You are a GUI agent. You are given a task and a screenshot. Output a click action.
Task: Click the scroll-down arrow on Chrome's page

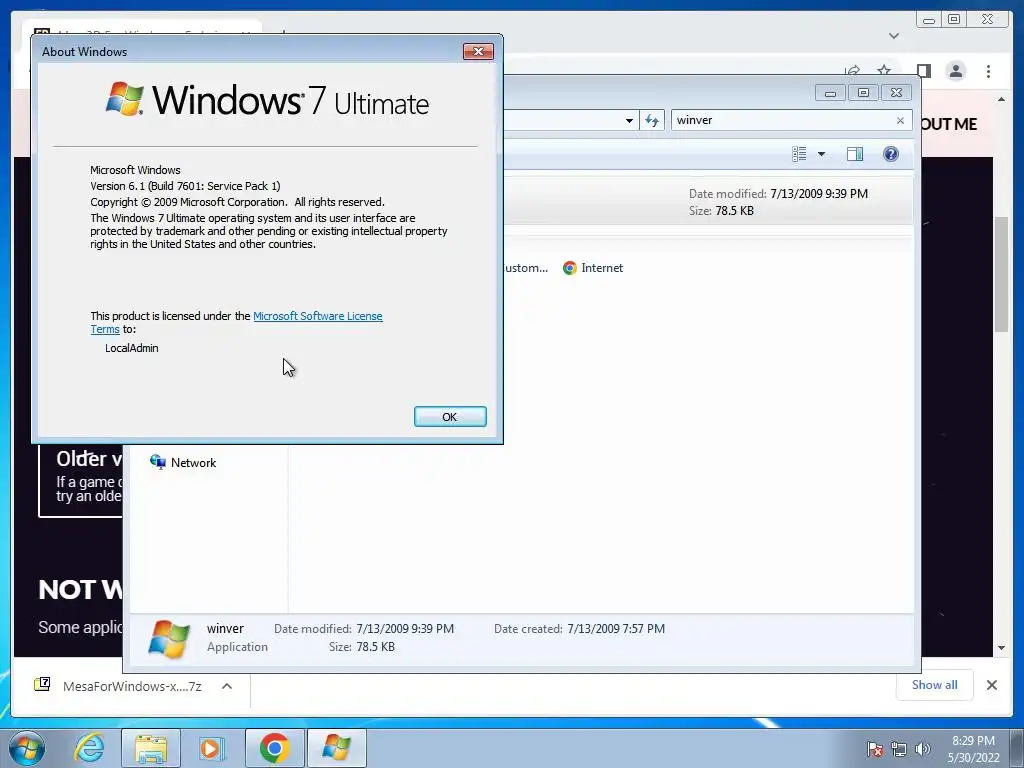pyautogui.click(x=1001, y=648)
